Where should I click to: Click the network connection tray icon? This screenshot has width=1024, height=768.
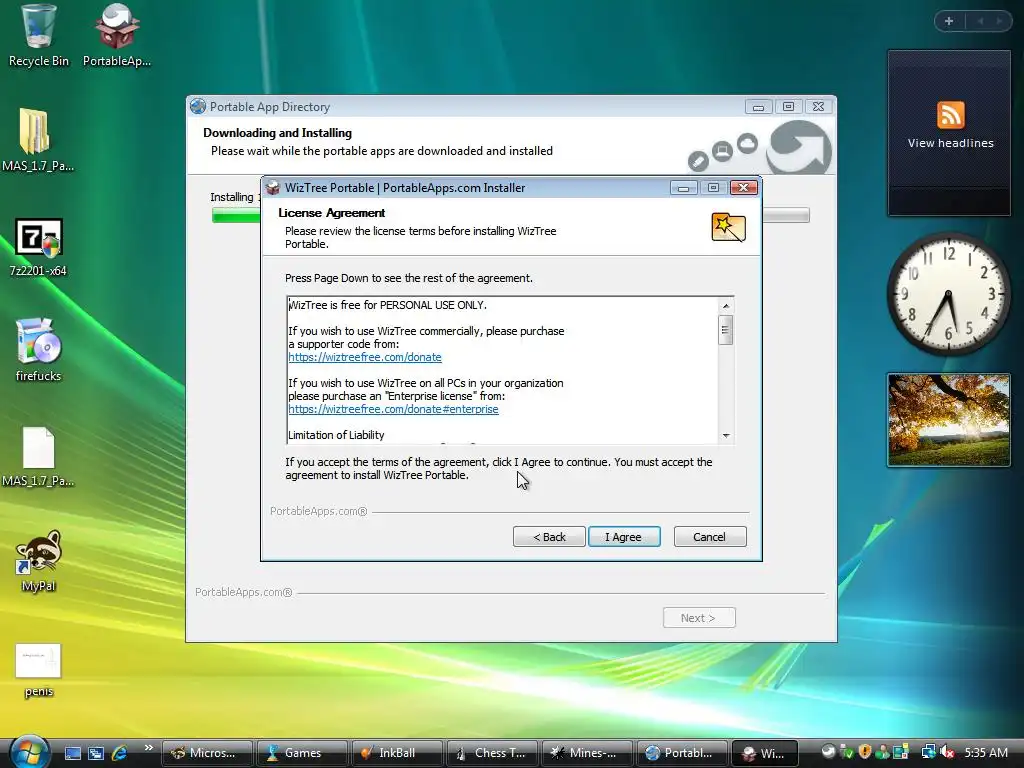928,752
